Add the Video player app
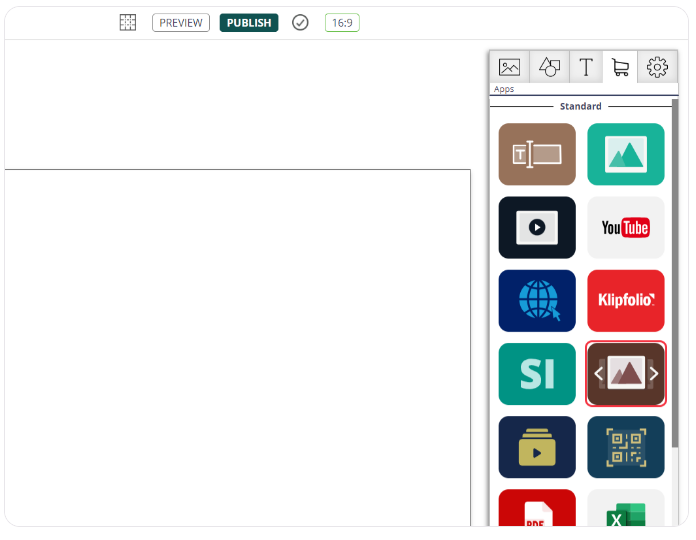 [537, 228]
